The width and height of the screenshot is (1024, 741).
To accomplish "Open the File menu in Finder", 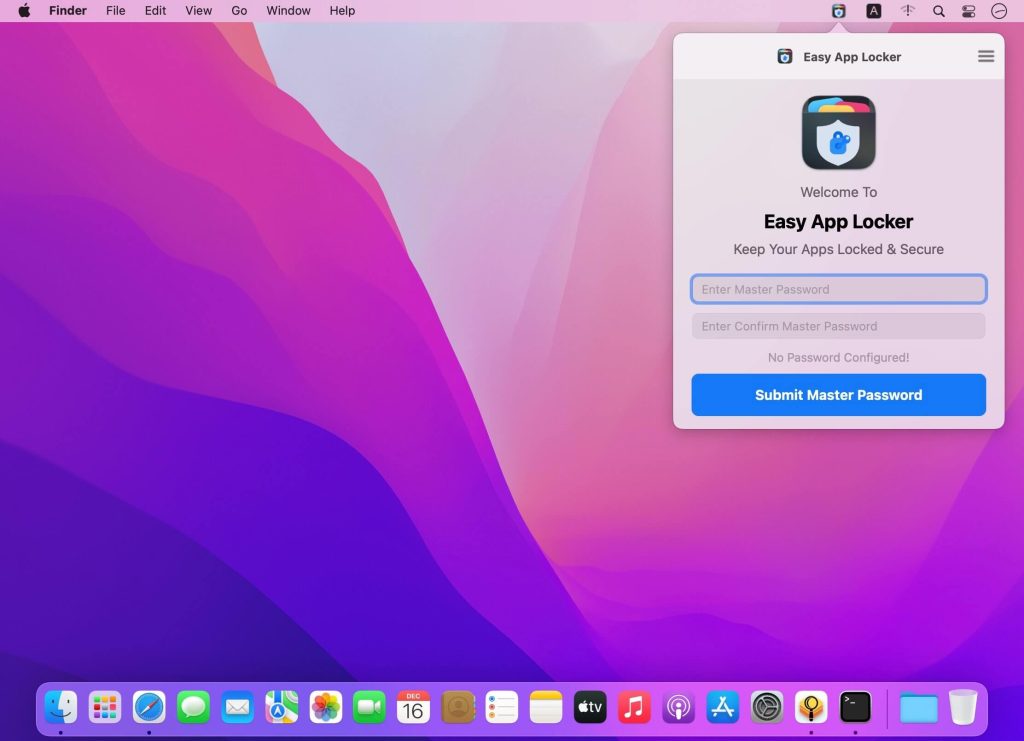I will point(116,11).
